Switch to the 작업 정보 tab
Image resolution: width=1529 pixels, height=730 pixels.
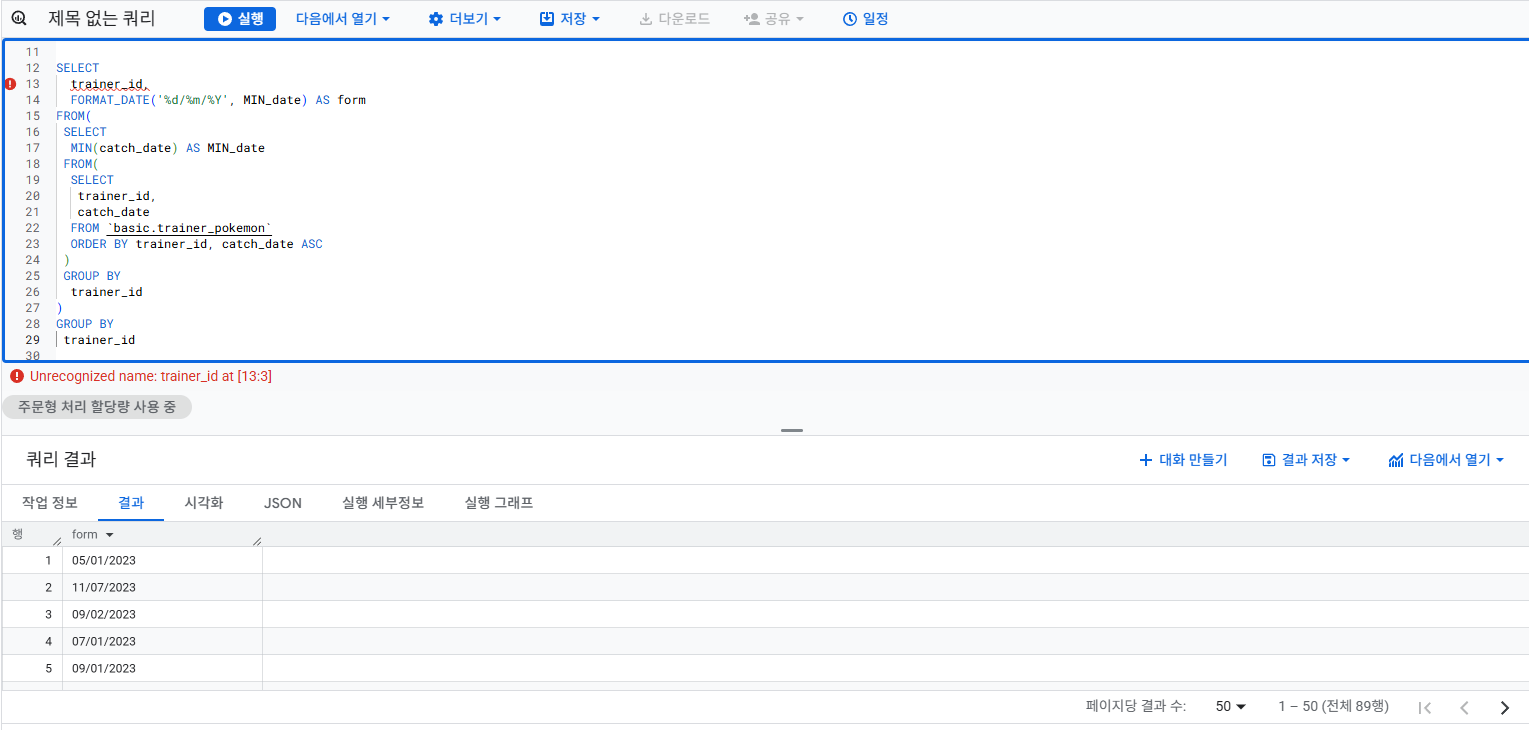pos(50,503)
